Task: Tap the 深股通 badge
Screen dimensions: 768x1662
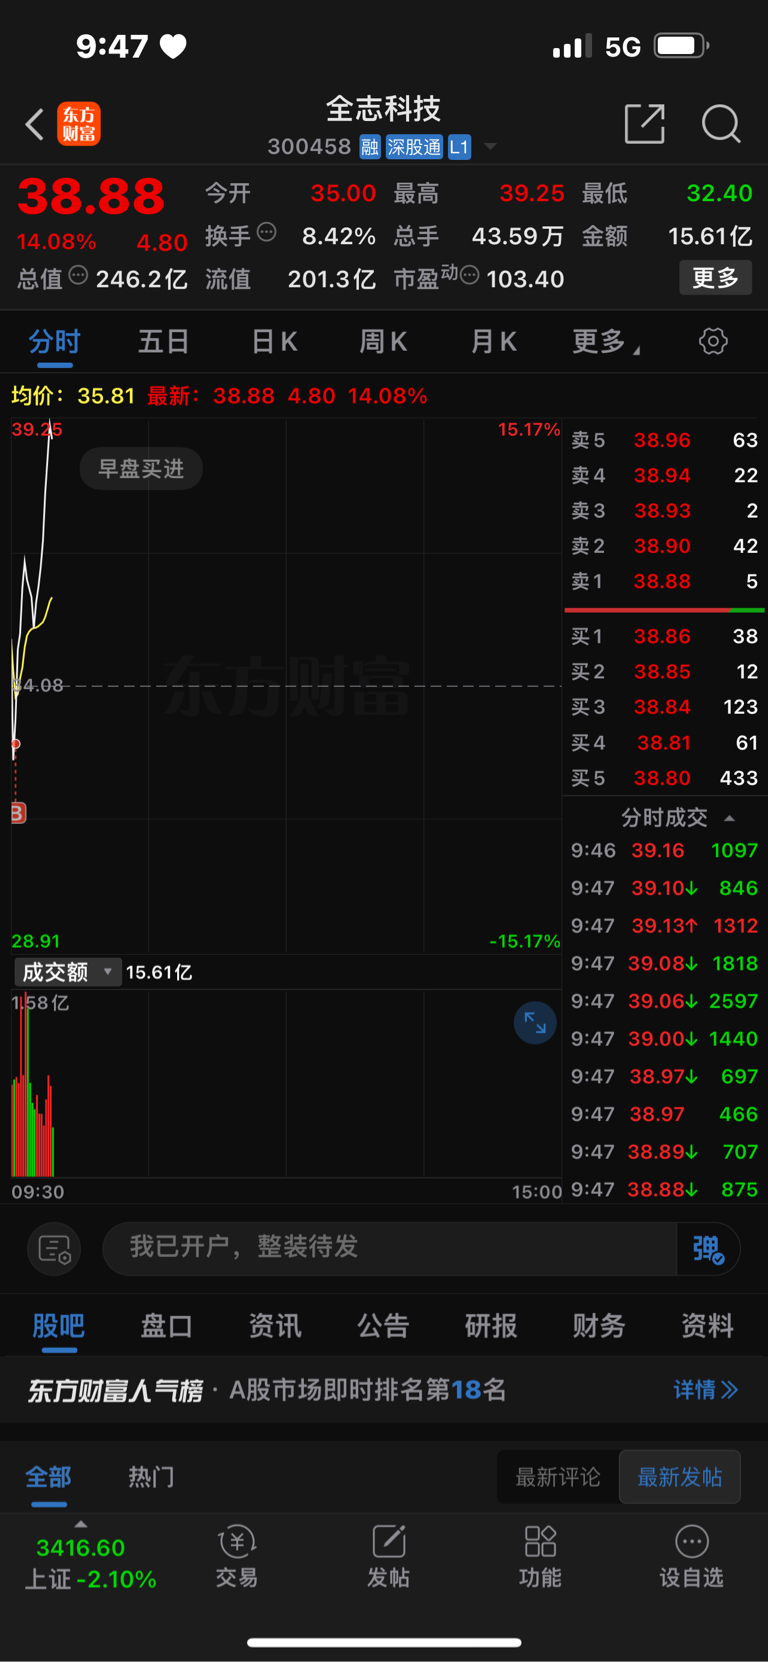Action: click(x=414, y=147)
